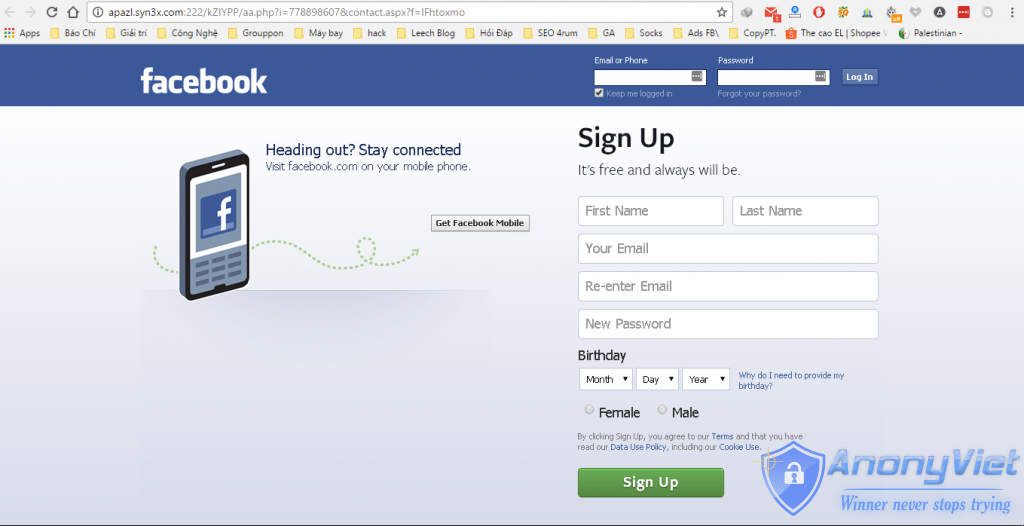1024x526 pixels.
Task: Select the Male radio button
Action: 662,410
